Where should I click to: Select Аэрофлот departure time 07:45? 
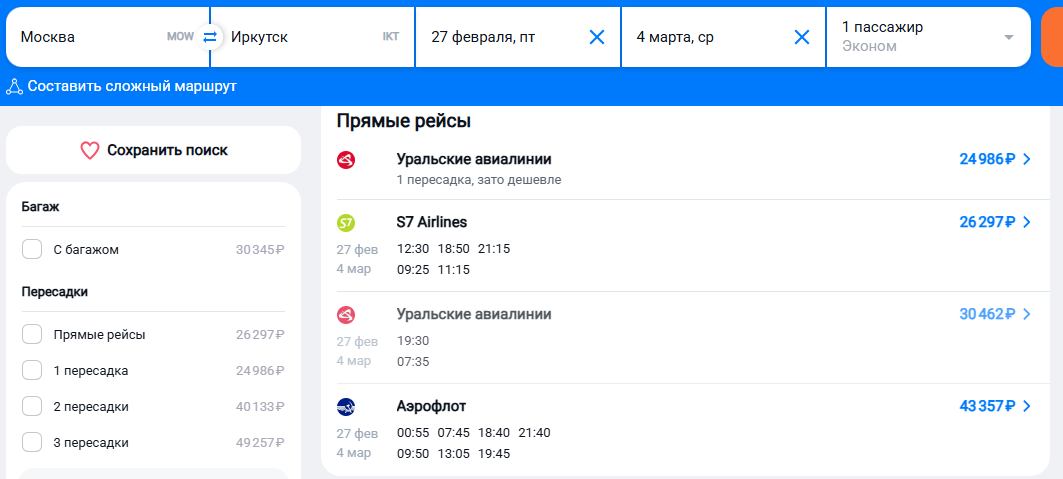click(x=454, y=433)
